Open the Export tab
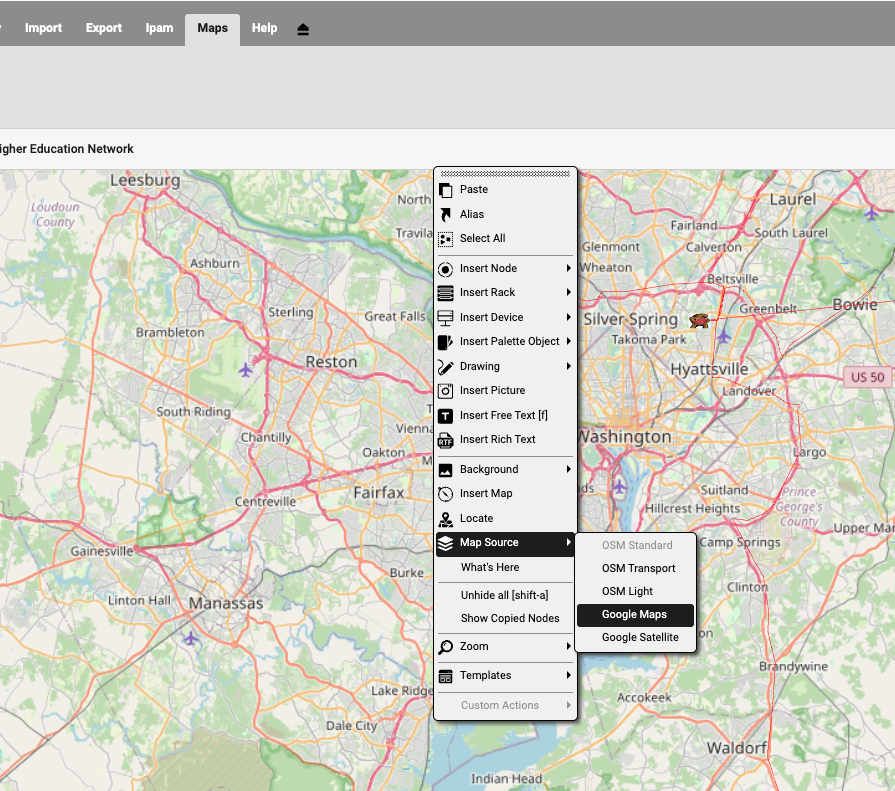The width and height of the screenshot is (895, 791). pyautogui.click(x=104, y=28)
